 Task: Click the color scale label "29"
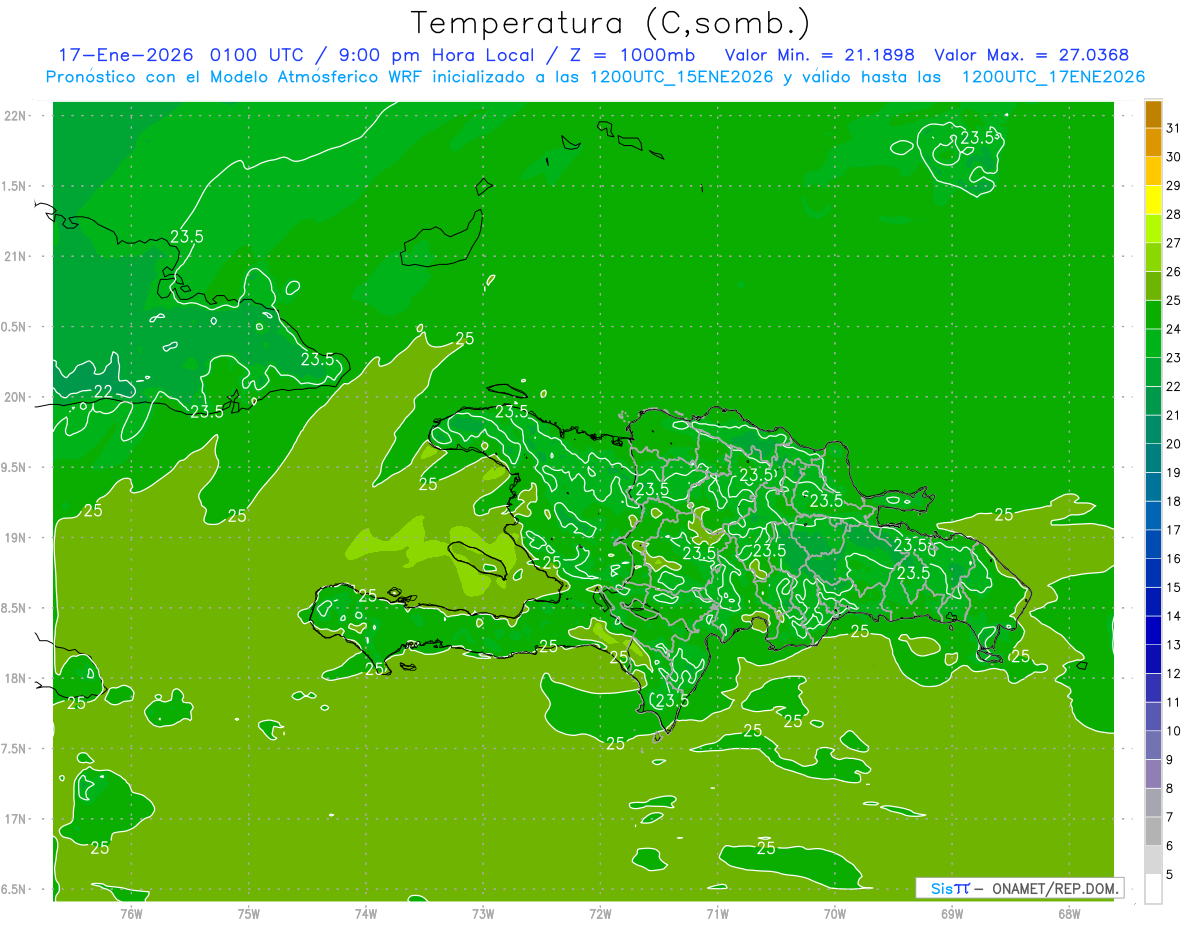(1174, 185)
